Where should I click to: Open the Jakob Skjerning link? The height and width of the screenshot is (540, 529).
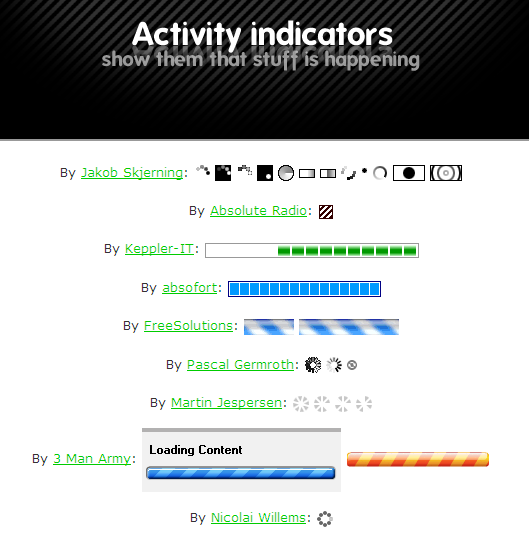132,173
